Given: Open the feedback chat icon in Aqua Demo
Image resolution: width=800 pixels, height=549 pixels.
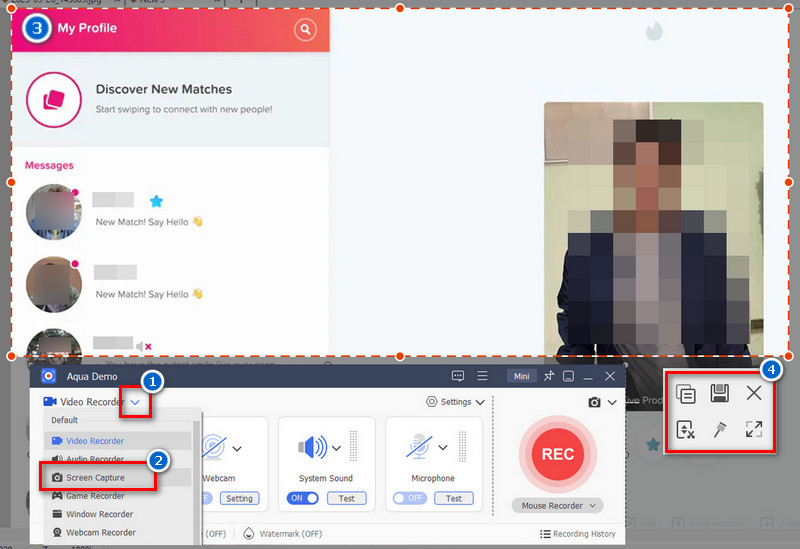Looking at the screenshot, I should tap(458, 376).
